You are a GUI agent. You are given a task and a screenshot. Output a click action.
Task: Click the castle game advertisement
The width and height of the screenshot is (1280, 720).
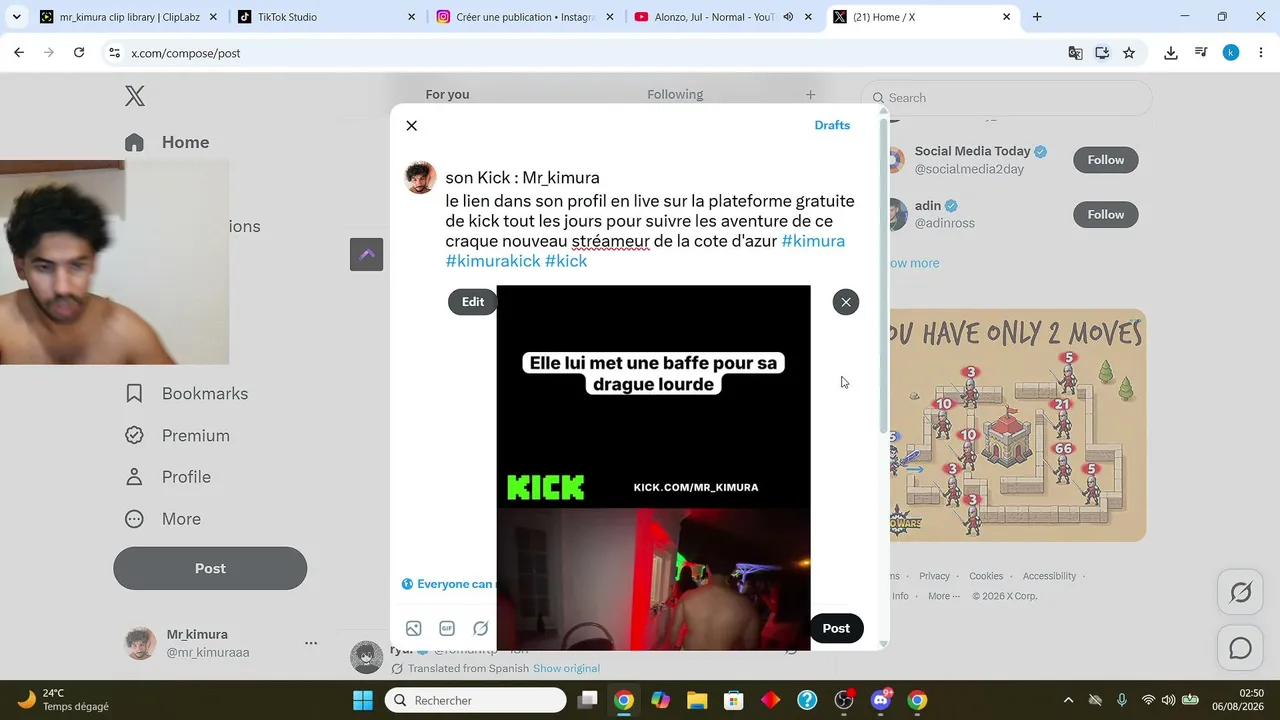1017,425
